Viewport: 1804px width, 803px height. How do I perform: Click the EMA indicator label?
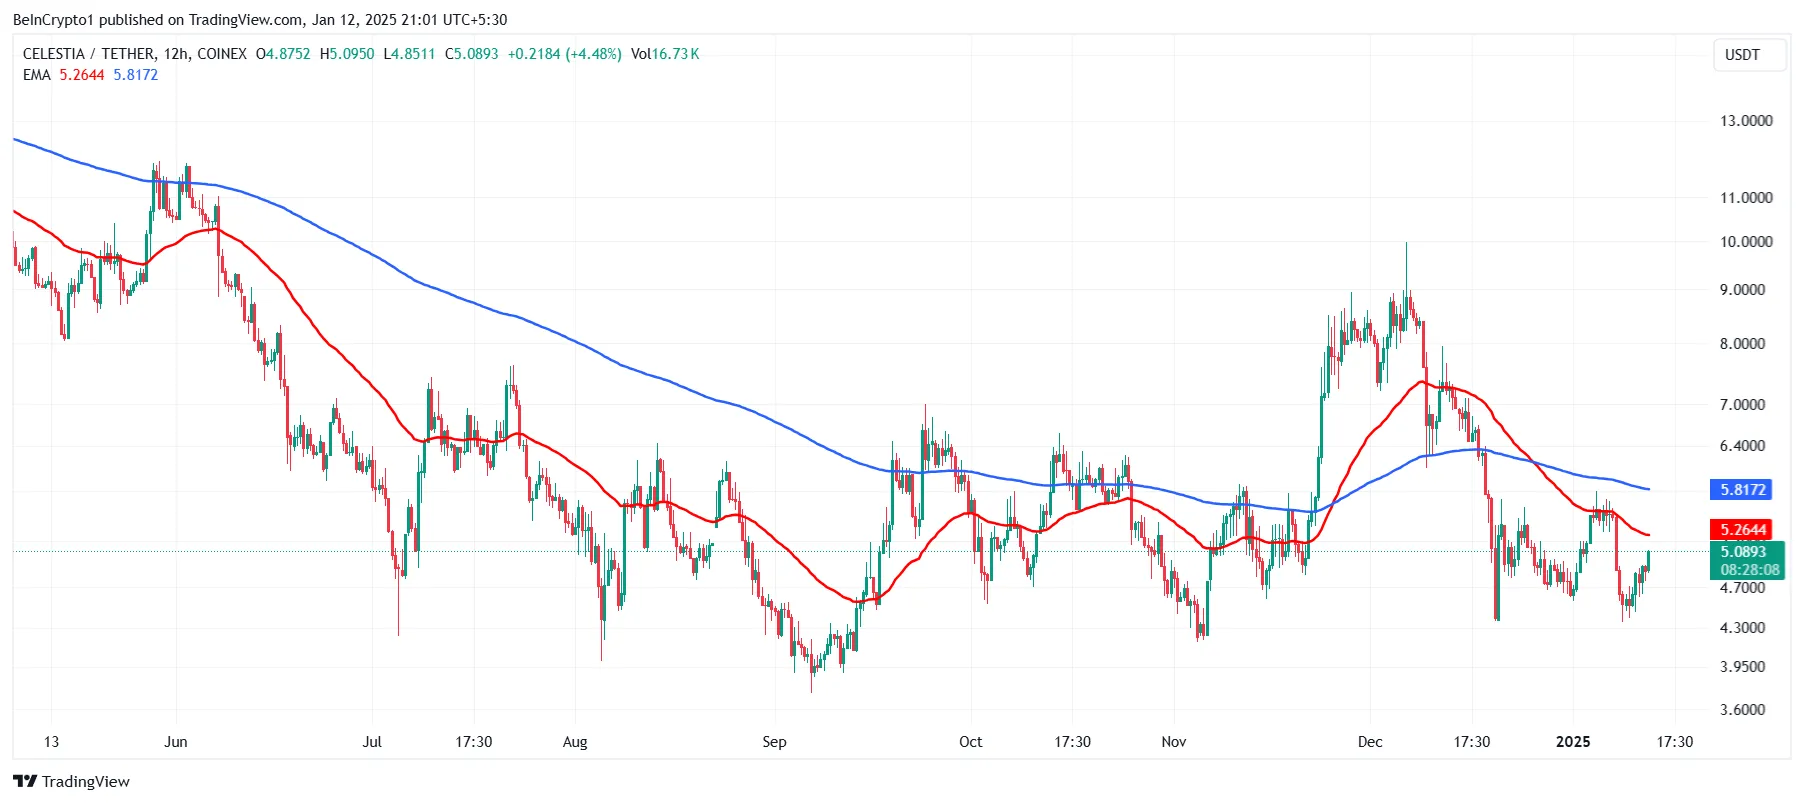click(36, 75)
